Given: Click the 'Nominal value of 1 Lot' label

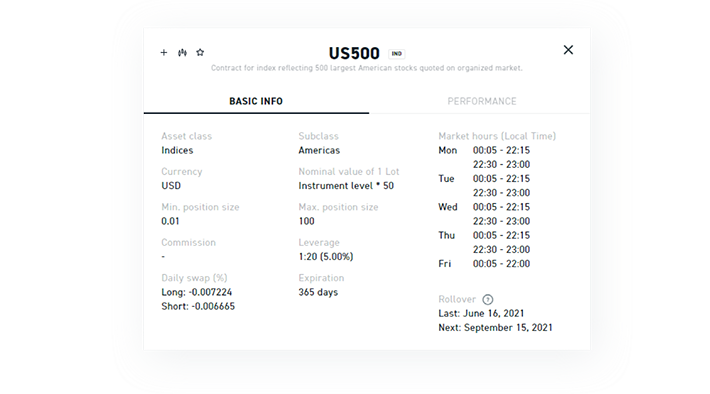Looking at the screenshot, I should pyautogui.click(x=349, y=172).
